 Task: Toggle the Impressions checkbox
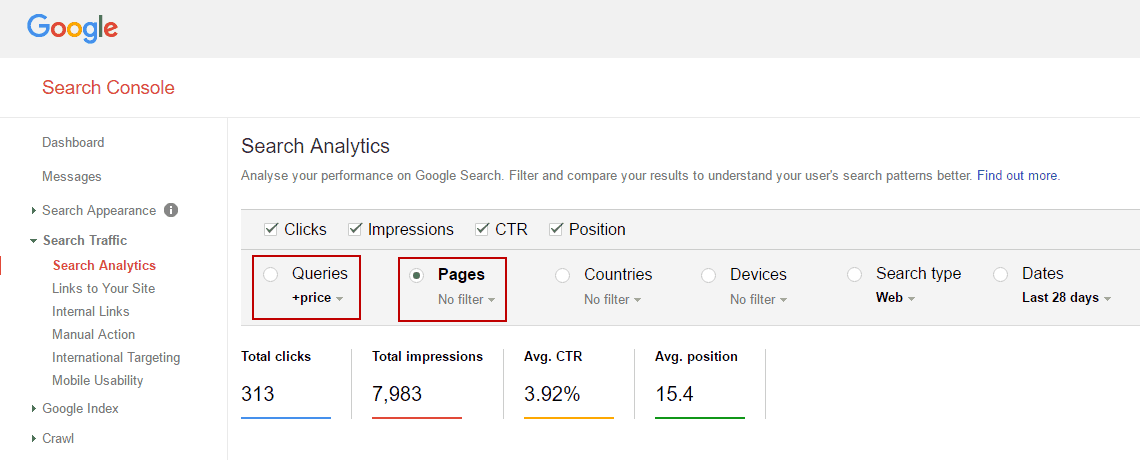coord(355,229)
